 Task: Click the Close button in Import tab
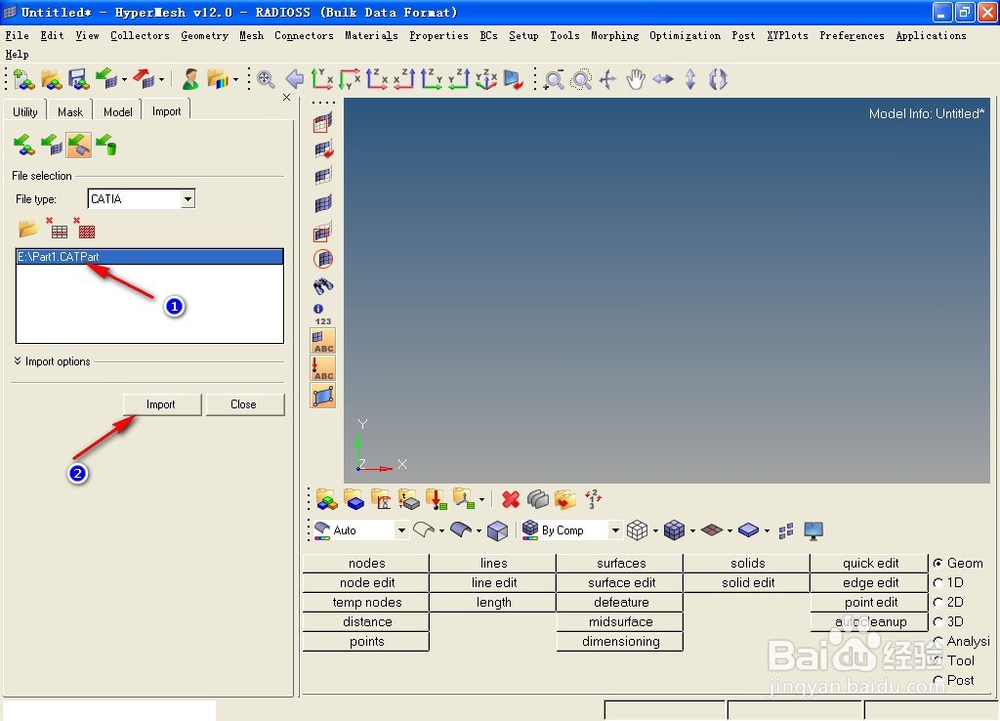click(x=244, y=404)
